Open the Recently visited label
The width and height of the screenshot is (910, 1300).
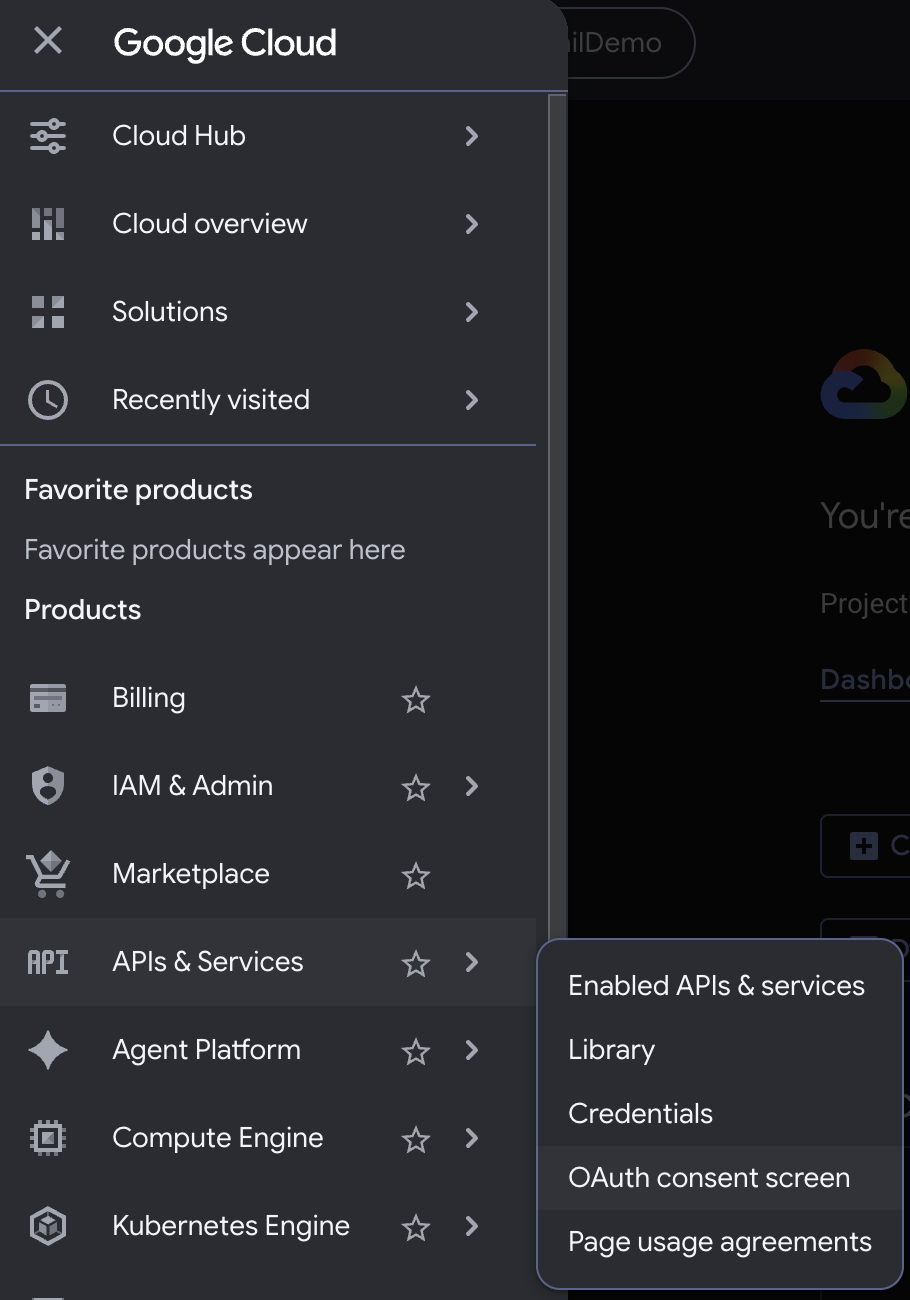coord(211,400)
